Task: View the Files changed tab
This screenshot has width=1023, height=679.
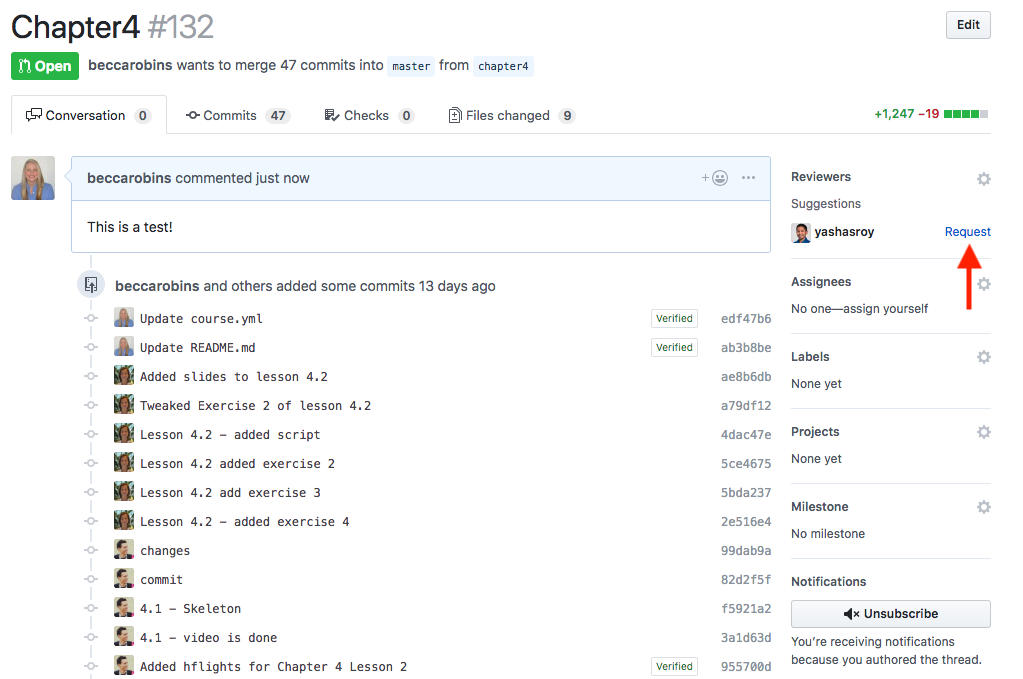Action: pyautogui.click(x=512, y=115)
